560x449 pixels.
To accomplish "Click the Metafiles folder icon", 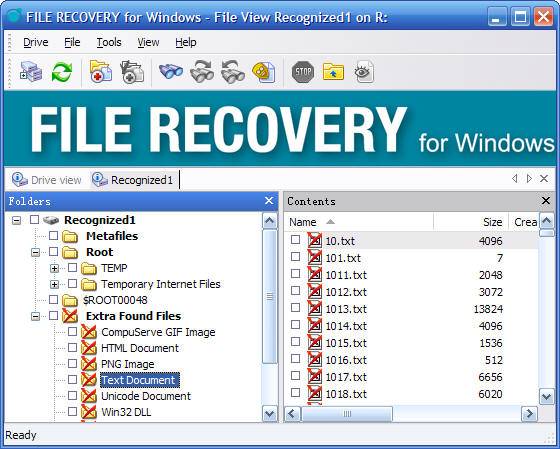I will (70, 236).
